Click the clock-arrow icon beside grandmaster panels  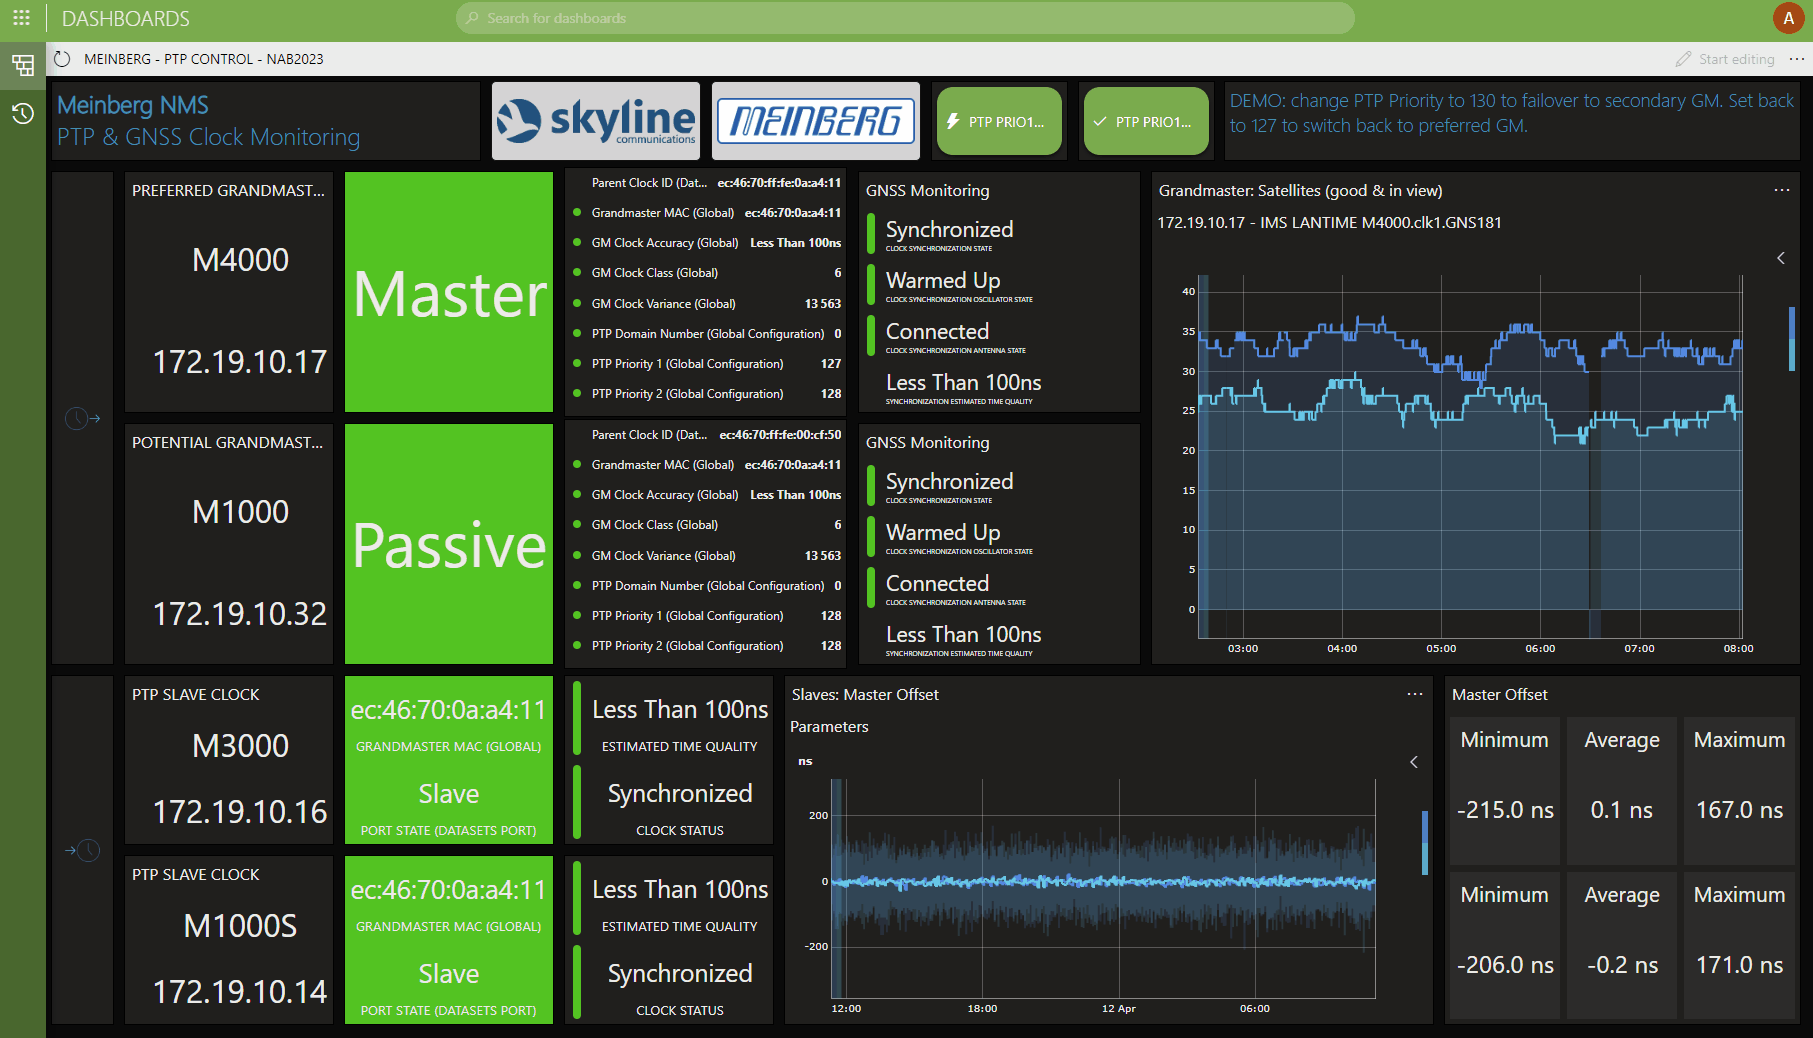82,418
